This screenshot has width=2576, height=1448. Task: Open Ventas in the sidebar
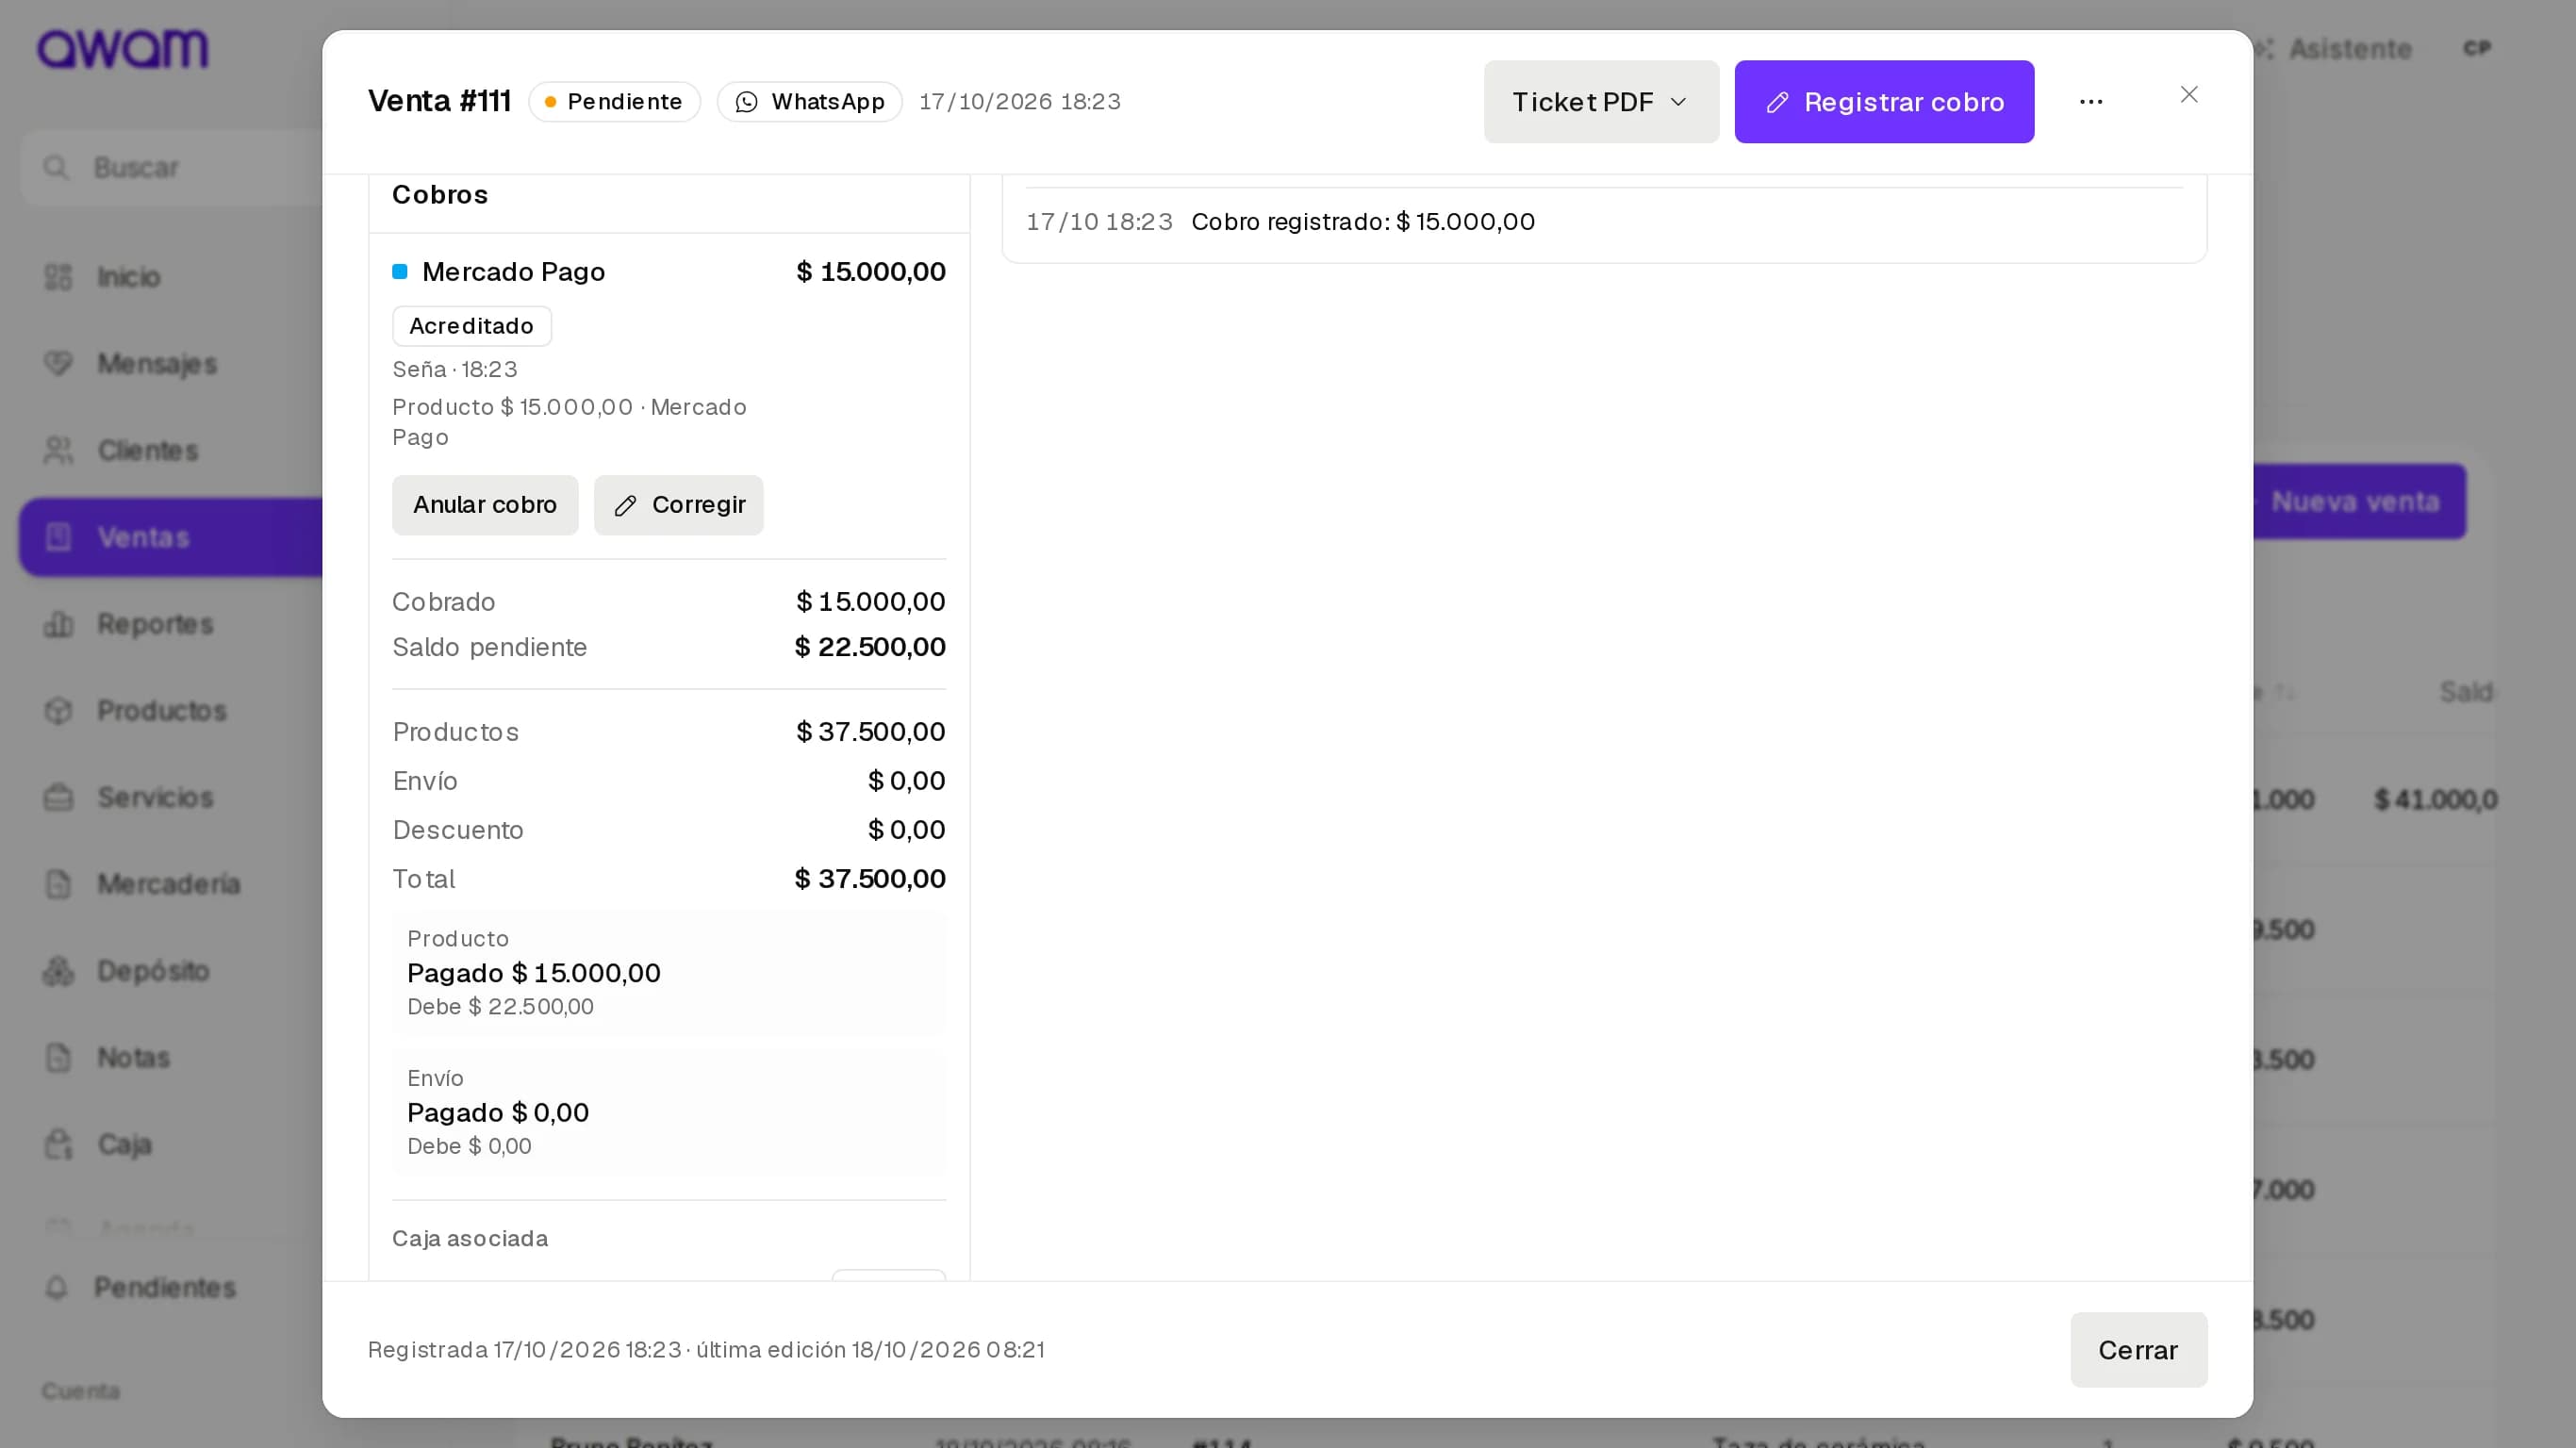point(170,537)
